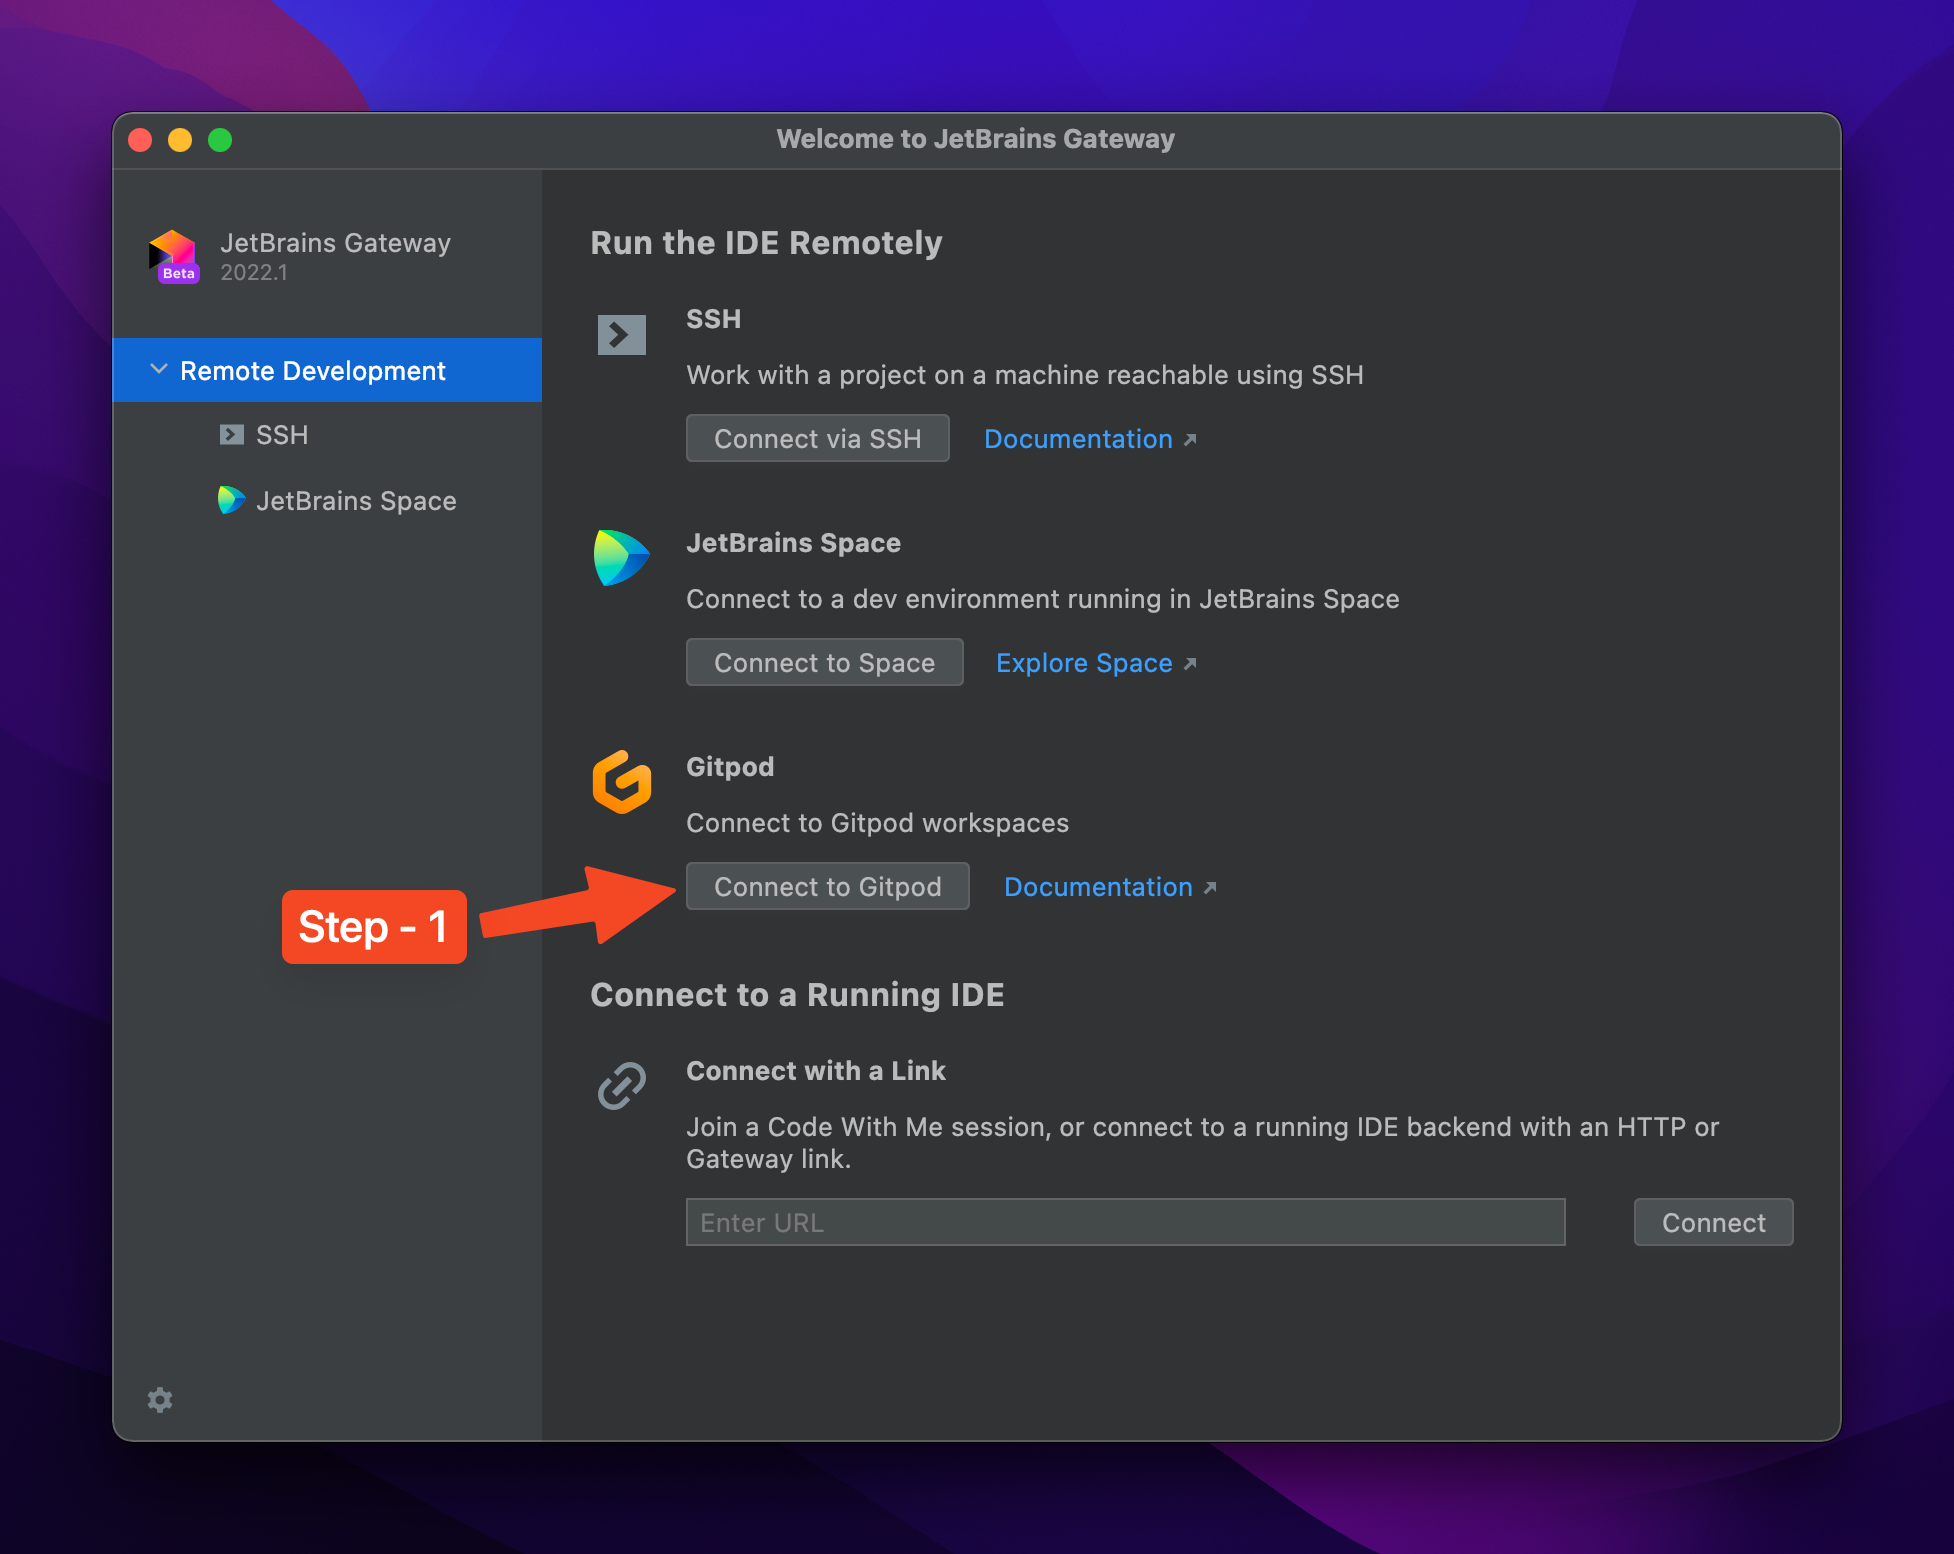This screenshot has height=1554, width=1954.
Task: Click the 'JetBrains Gateway' product name in sidebar
Action: 335,243
